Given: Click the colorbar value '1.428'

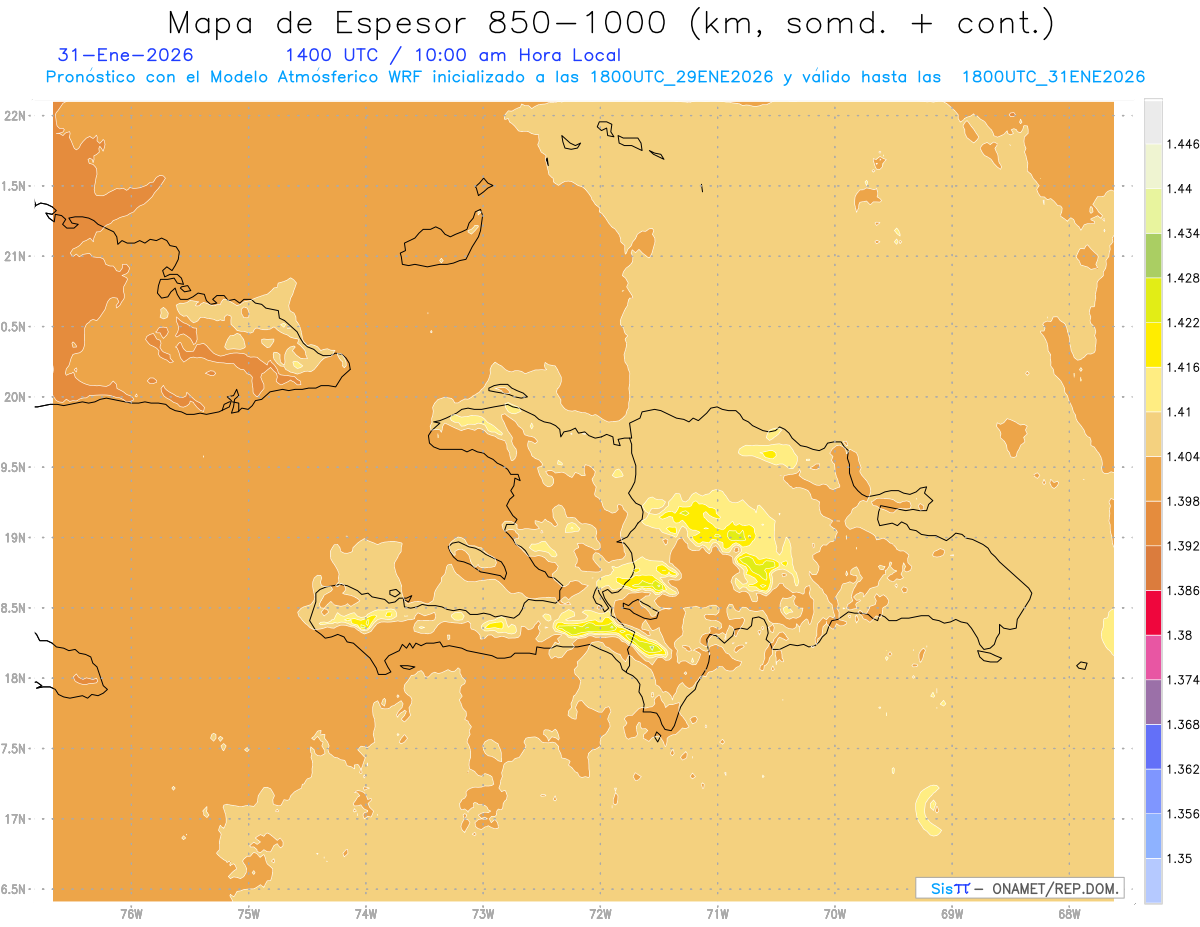Looking at the screenshot, I should point(1184,278).
